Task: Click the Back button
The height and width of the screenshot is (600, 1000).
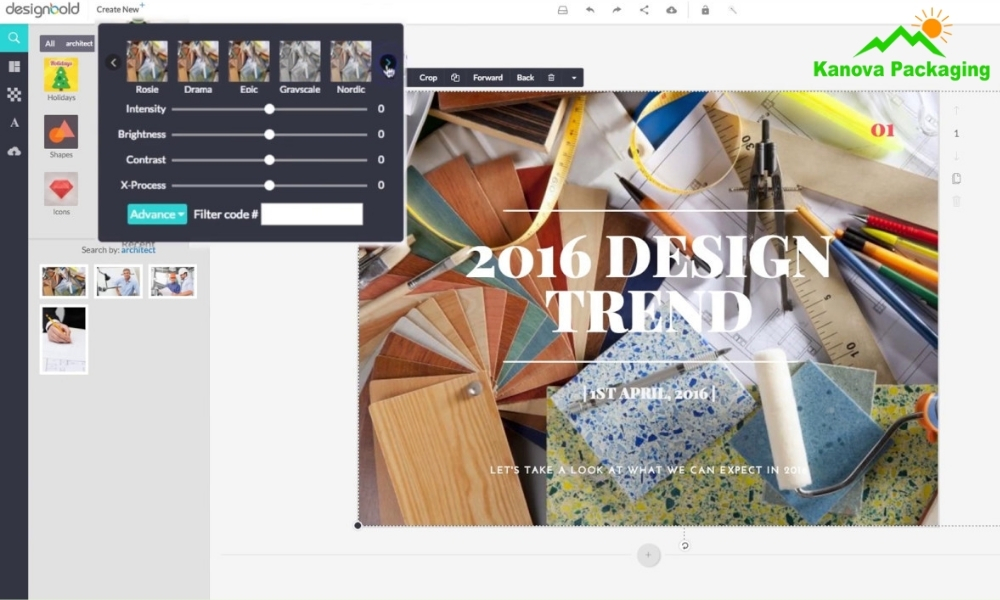Action: click(x=526, y=78)
